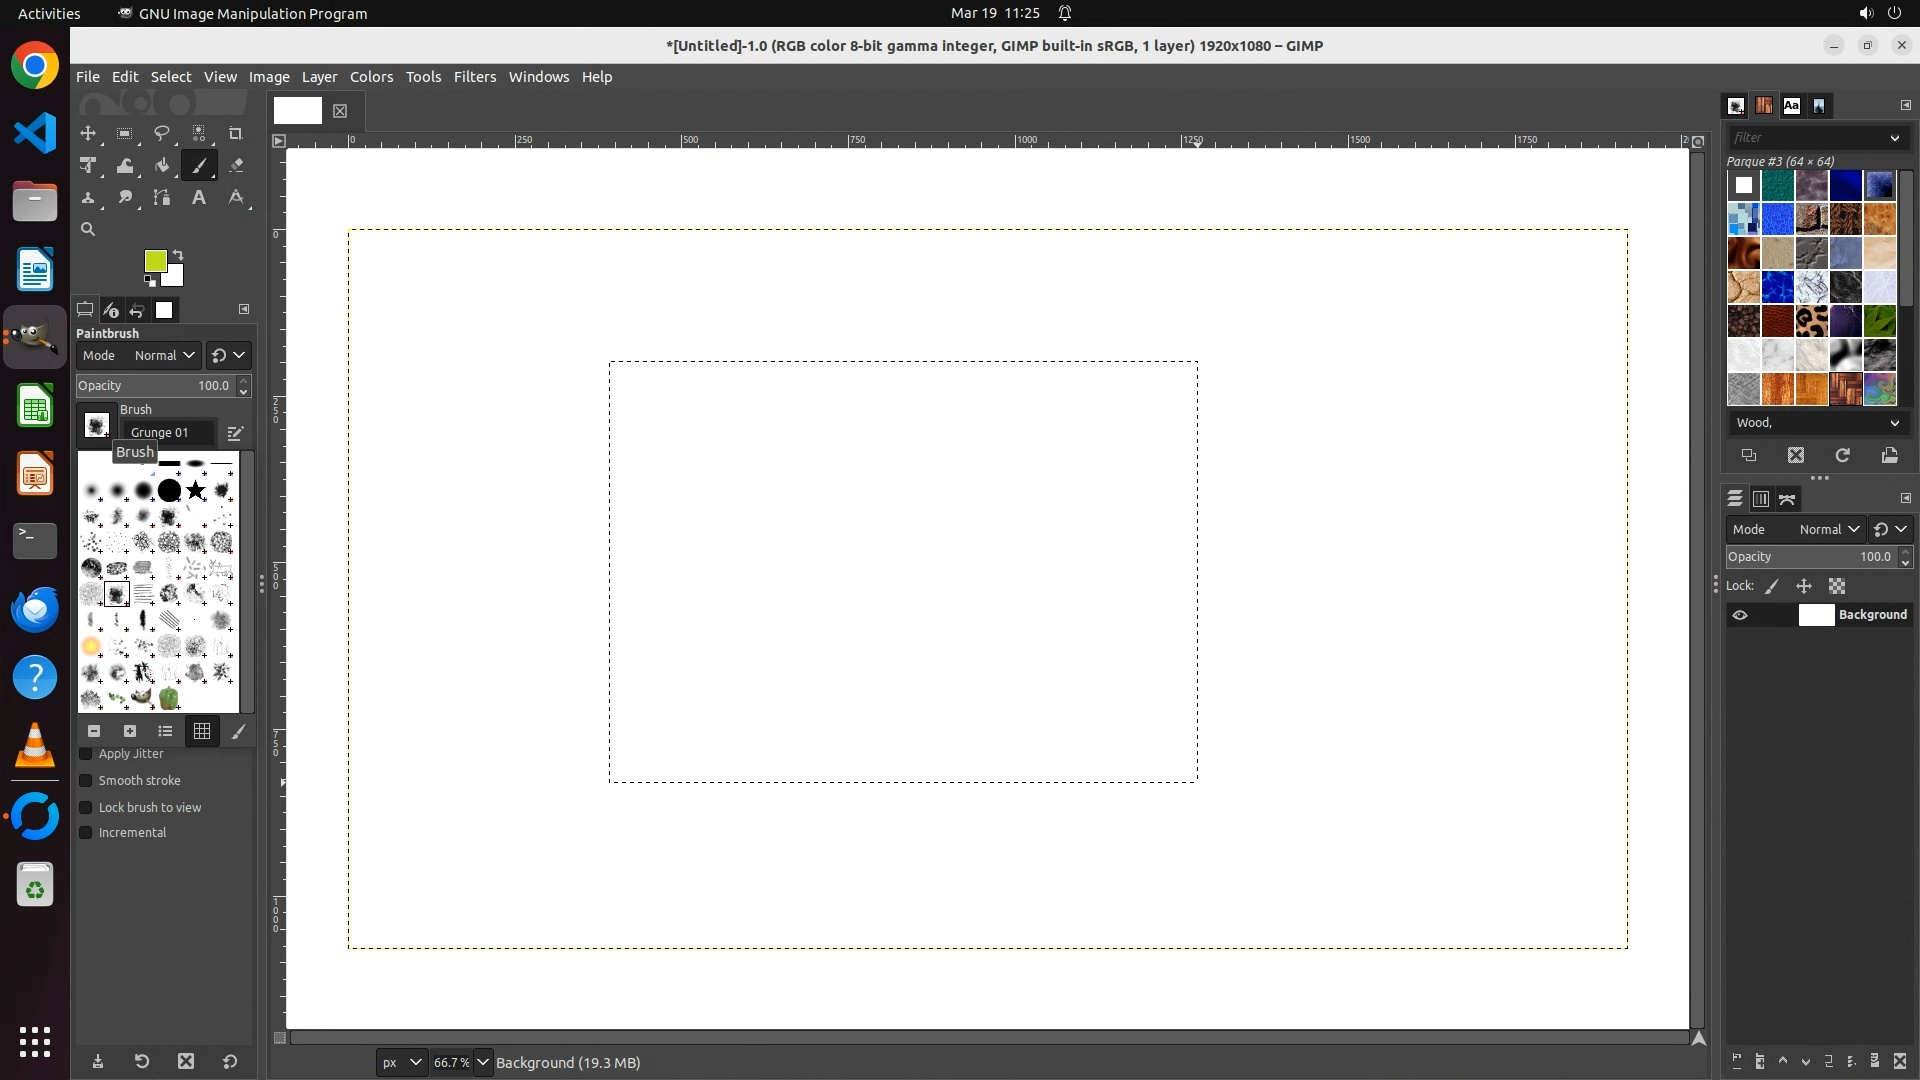Open brush editor icon beside Grunge 01
1920x1080 pixels.
235,433
